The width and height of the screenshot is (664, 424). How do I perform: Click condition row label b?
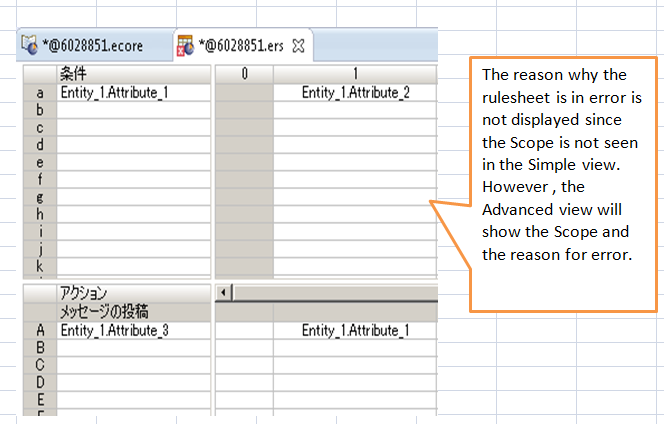pos(40,110)
